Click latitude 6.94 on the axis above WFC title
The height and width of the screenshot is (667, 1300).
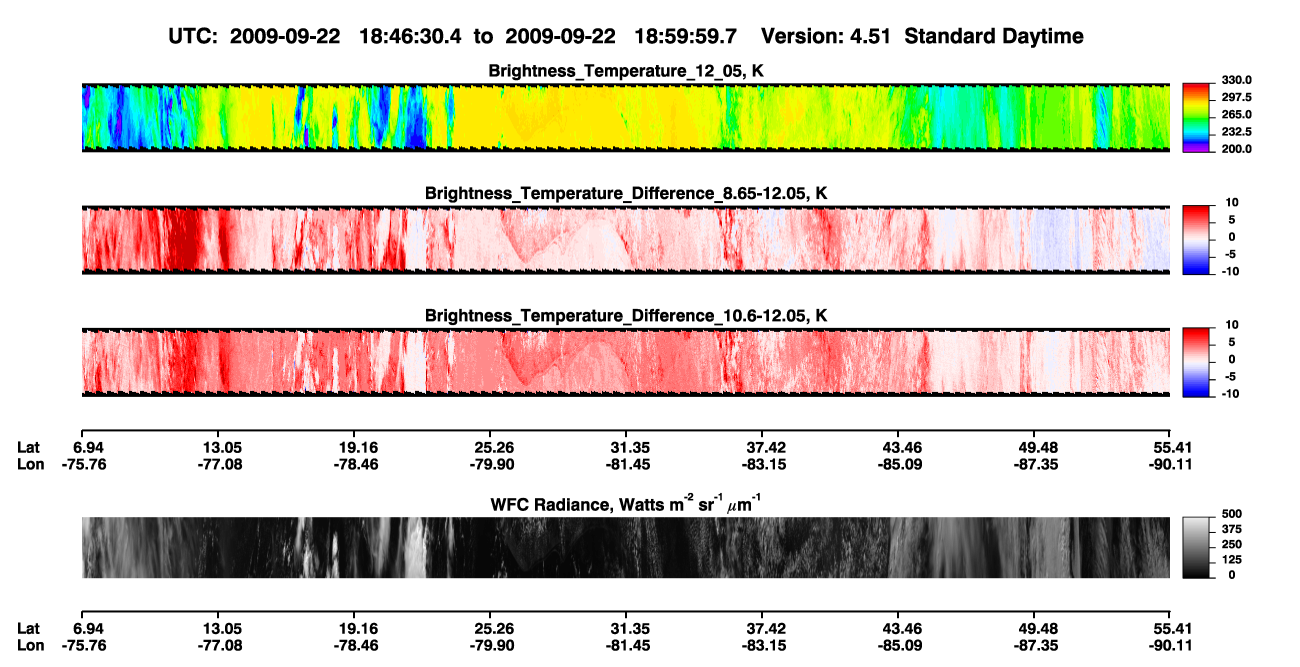(x=90, y=446)
